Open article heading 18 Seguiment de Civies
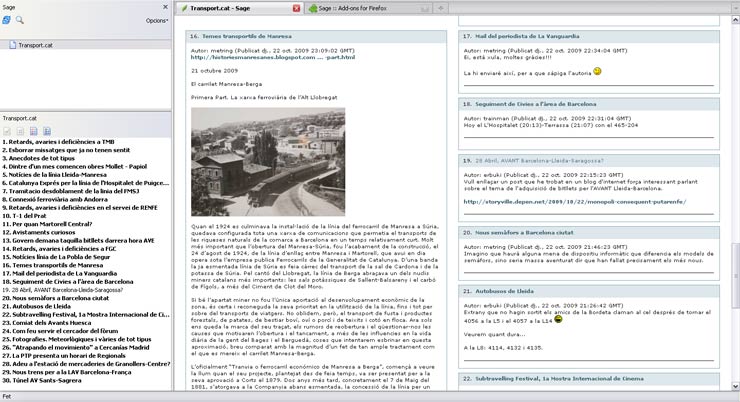 point(536,104)
